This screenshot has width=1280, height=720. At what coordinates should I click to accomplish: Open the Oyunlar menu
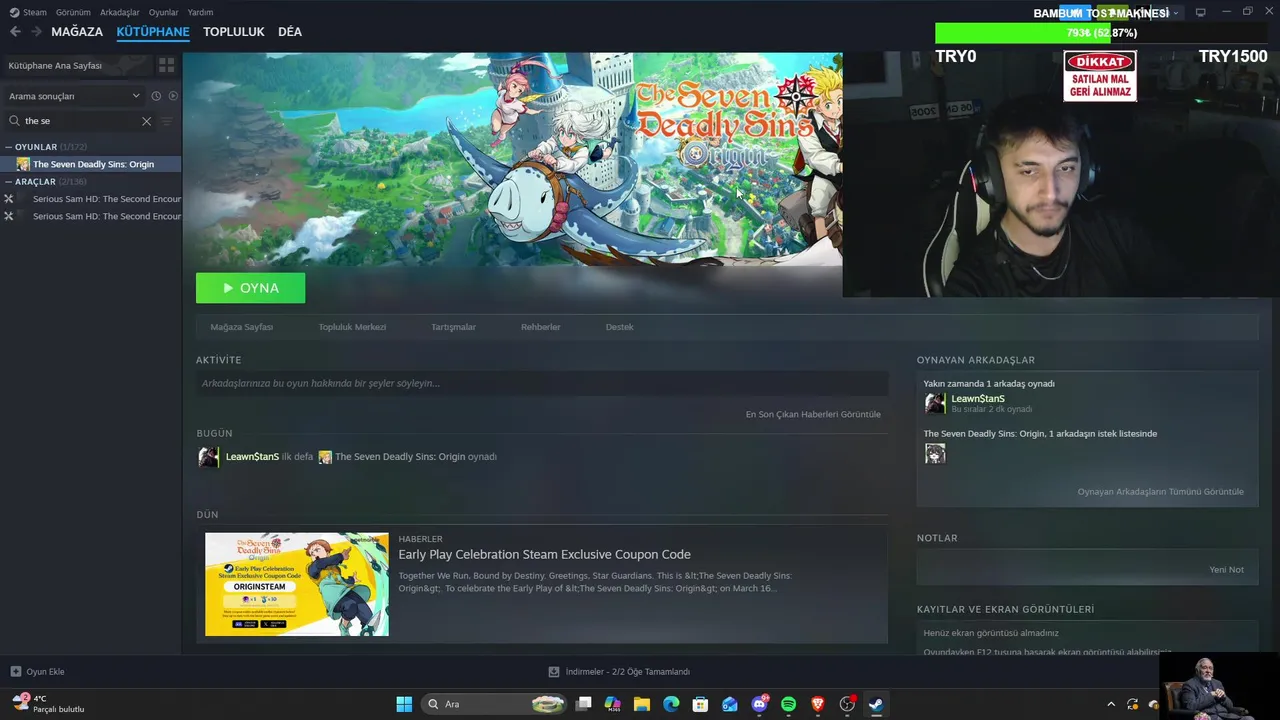163,12
